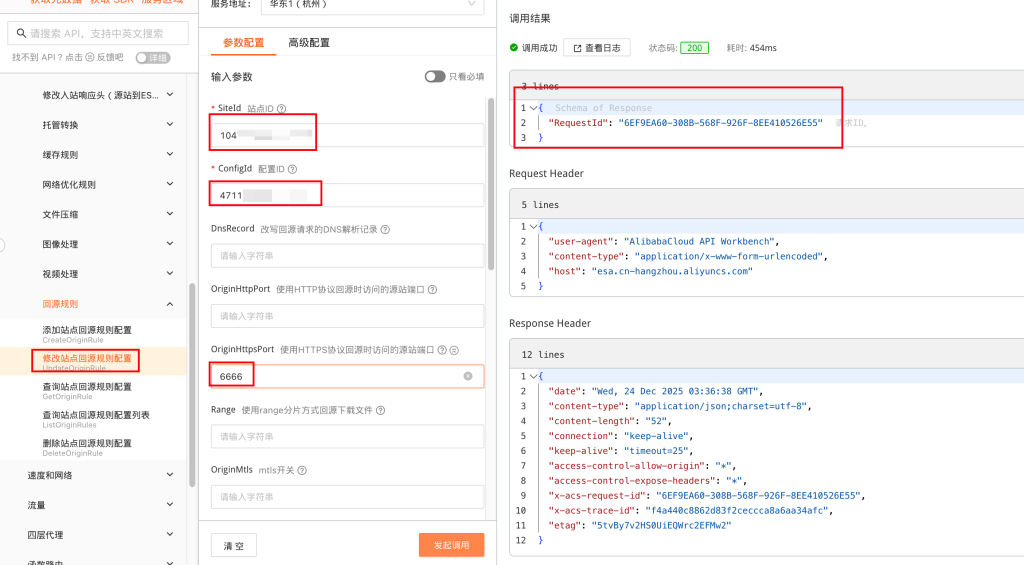Viewport: 1024px width, 565px height.
Task: Click the help icon next to SiteId 站点ID
Action: tap(282, 109)
